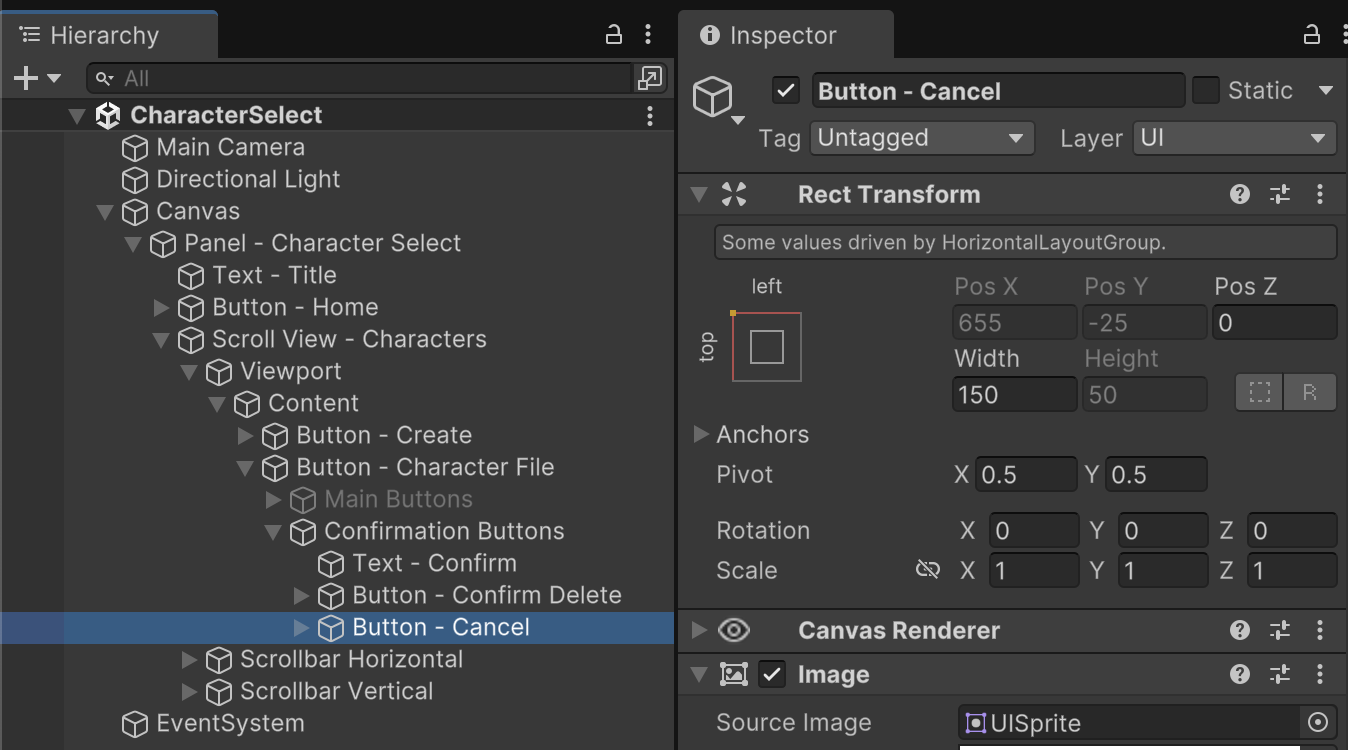Screen dimensions: 1348x750
Task: Click the Width input field
Action: tap(1014, 394)
